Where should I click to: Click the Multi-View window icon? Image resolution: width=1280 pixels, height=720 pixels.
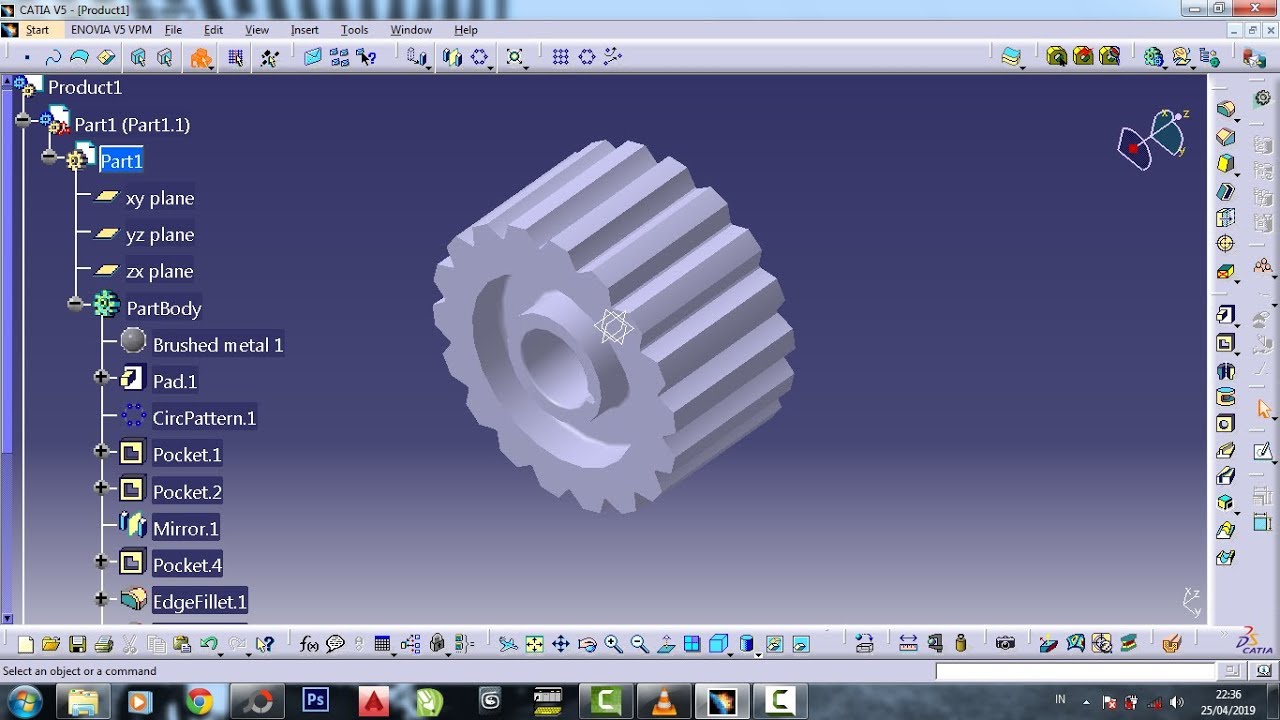(692, 644)
